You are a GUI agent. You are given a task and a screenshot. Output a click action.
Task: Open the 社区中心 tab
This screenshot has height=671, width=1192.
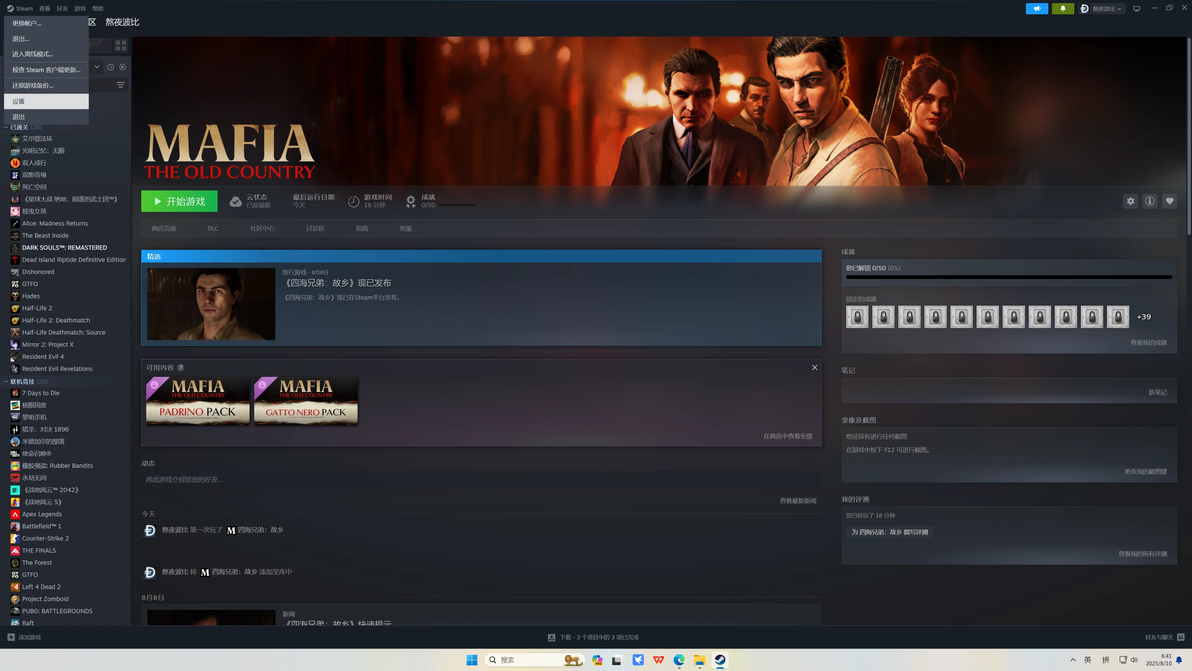click(262, 229)
